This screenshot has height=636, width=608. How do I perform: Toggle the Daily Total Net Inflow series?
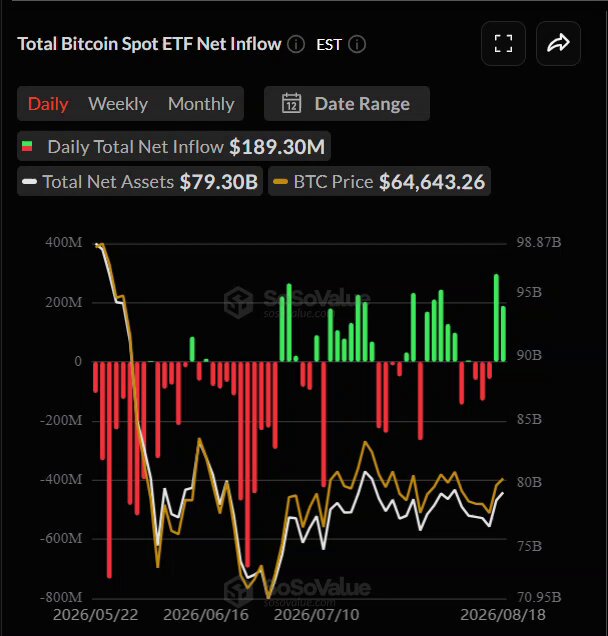pyautogui.click(x=174, y=146)
